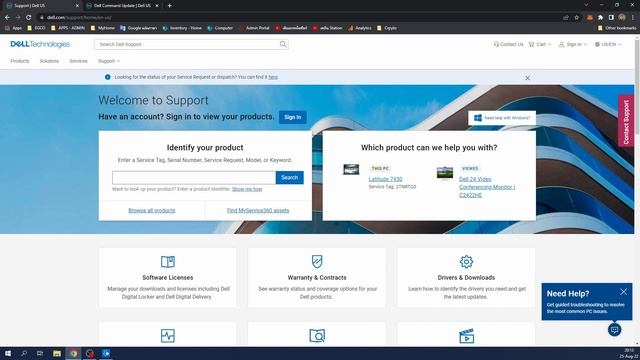
Task: Click the Contact Us header link
Action: [x=508, y=44]
